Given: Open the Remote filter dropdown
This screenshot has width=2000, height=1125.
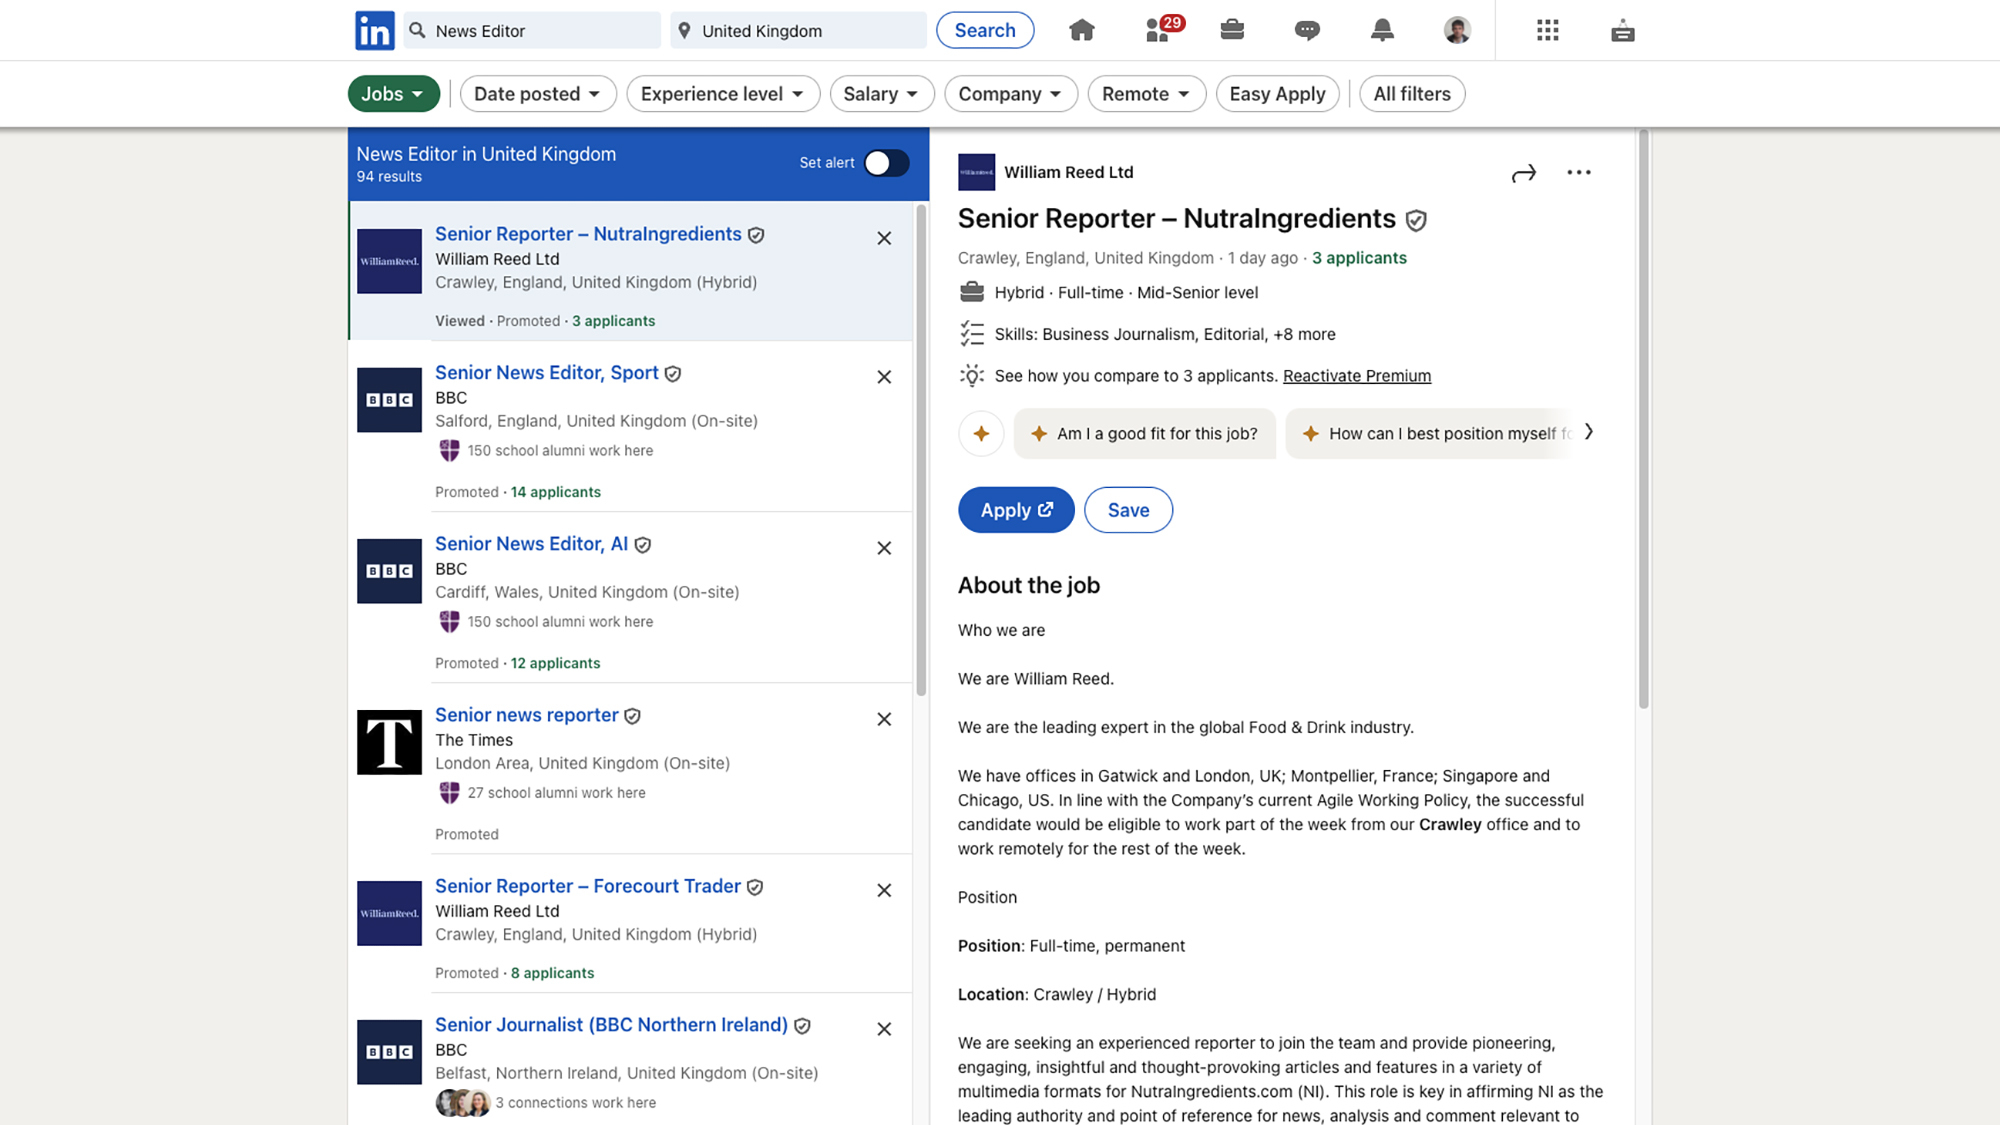Looking at the screenshot, I should (x=1146, y=94).
